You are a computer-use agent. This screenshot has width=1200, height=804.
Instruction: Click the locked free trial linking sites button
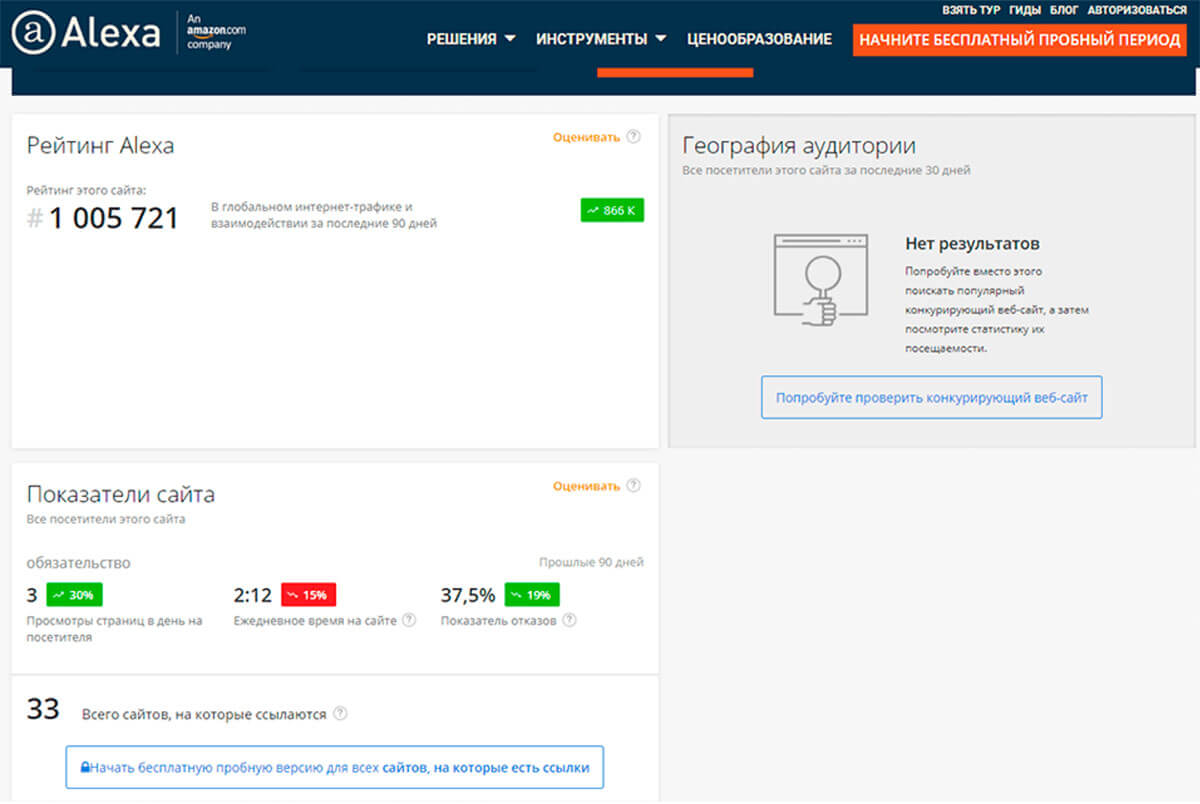335,767
